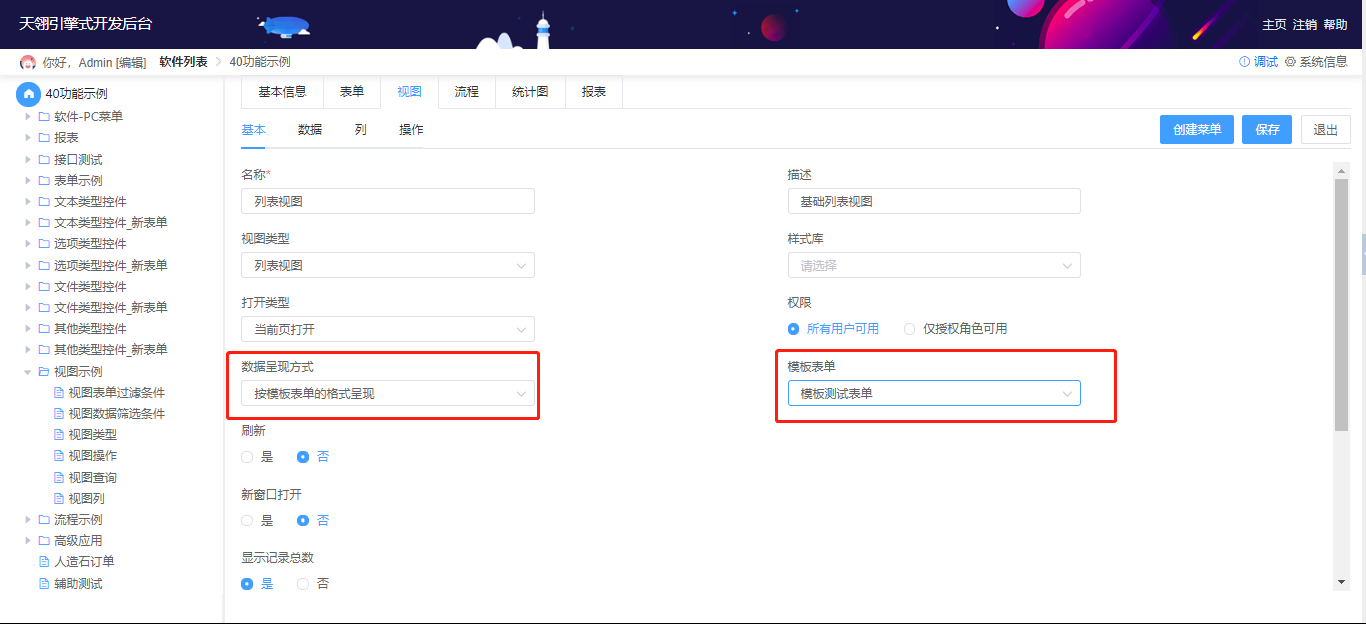
Task: Click the document icon for 人造石订单
Action: [x=44, y=562]
